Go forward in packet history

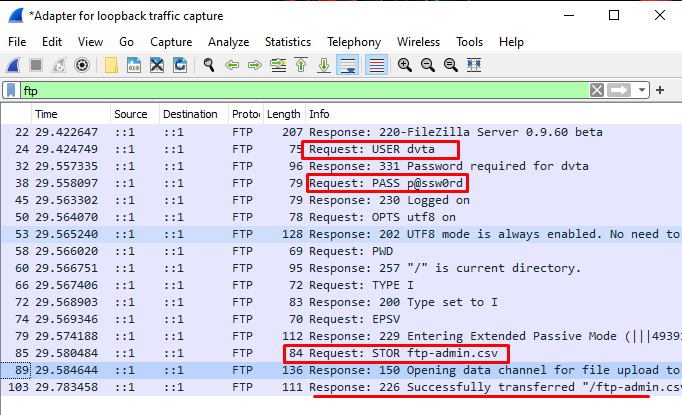click(x=255, y=65)
